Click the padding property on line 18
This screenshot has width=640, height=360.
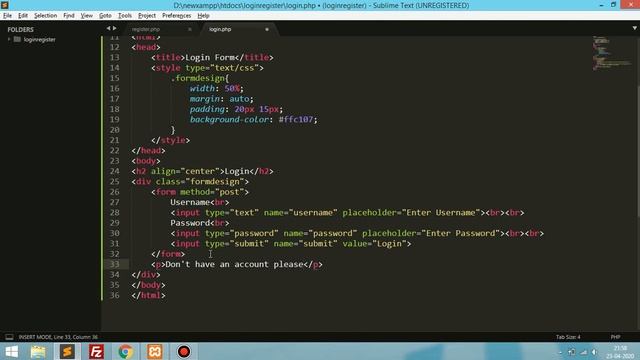pos(207,109)
